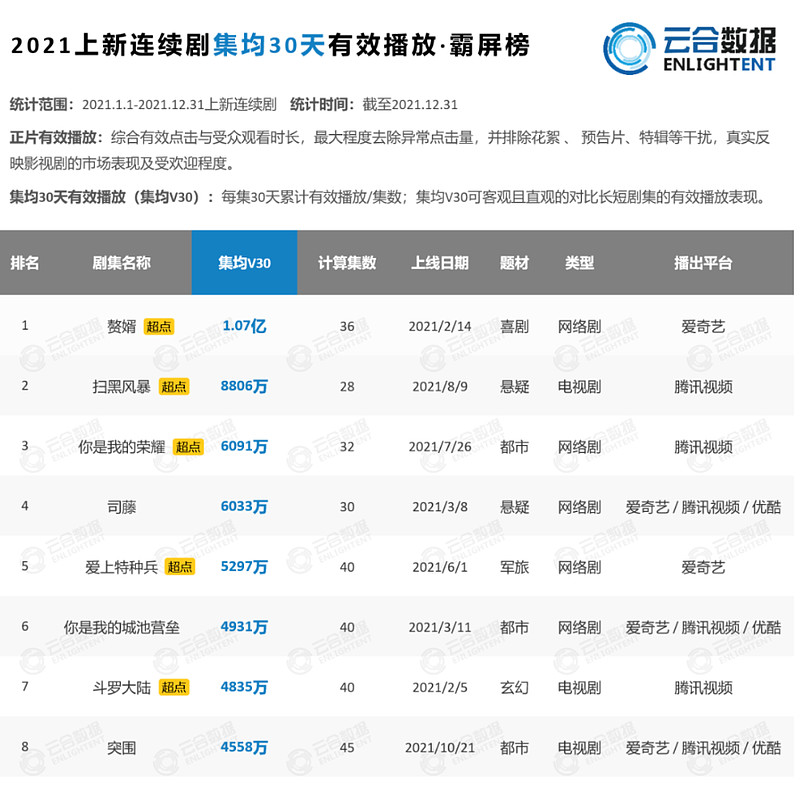The image size is (800, 789).
Task: Click the 上线日期 column header
Action: tap(440, 262)
